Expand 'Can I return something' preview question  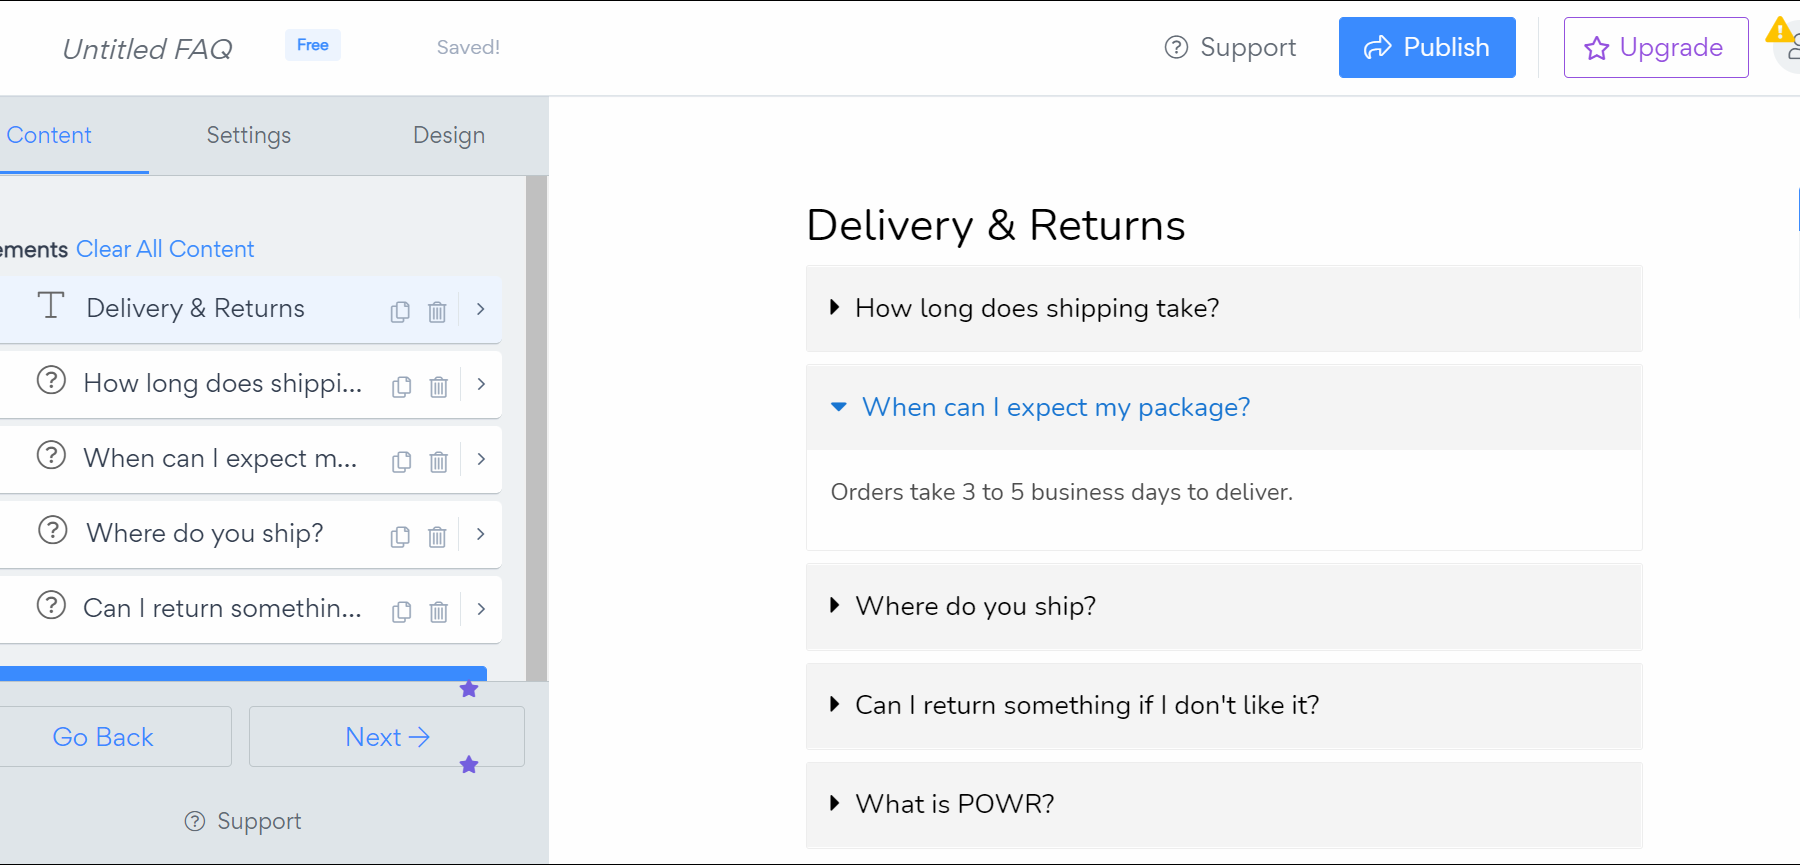[1086, 705]
